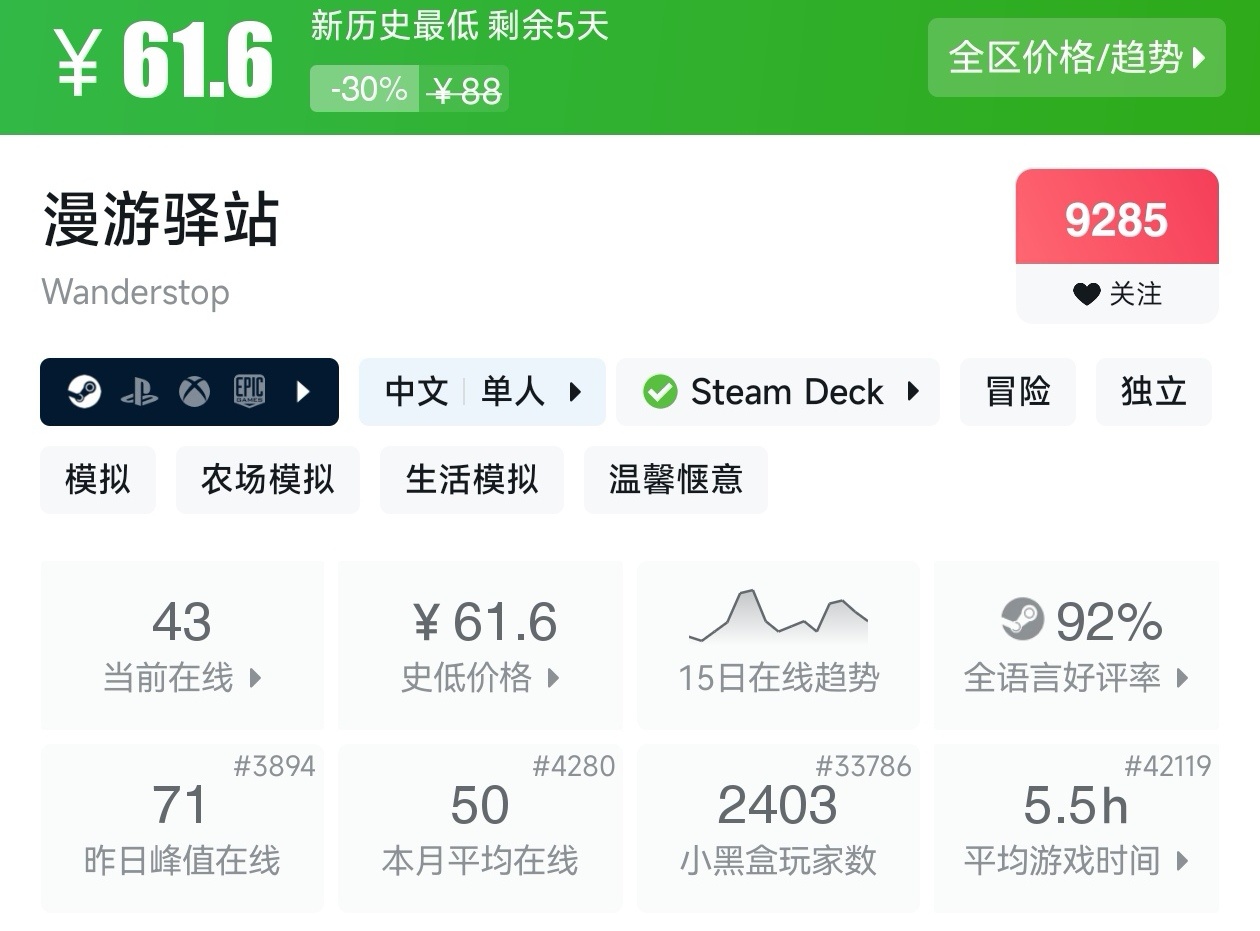Viewport: 1260px width, 931px height.
Task: Click the Steam platform icon
Action: pyautogui.click(x=84, y=392)
